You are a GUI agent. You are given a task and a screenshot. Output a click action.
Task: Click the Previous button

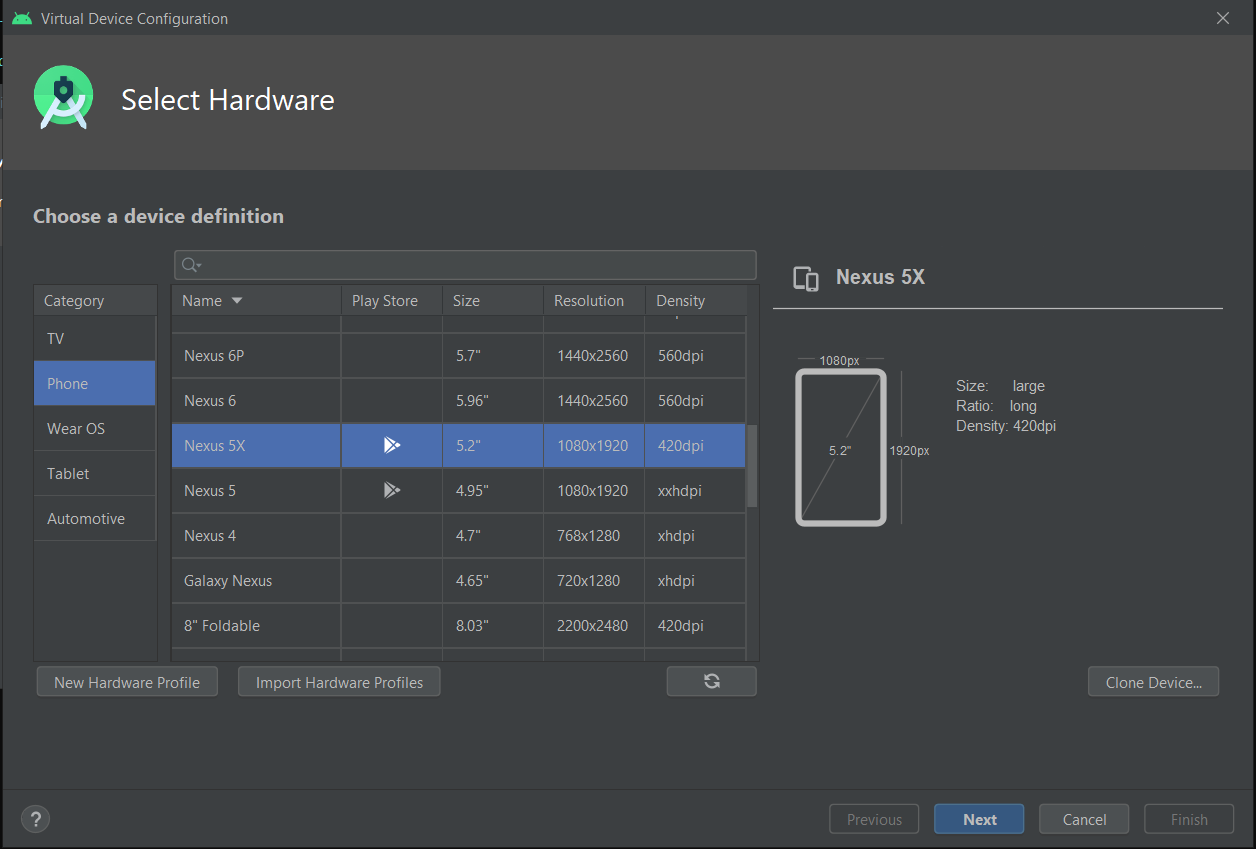click(874, 819)
